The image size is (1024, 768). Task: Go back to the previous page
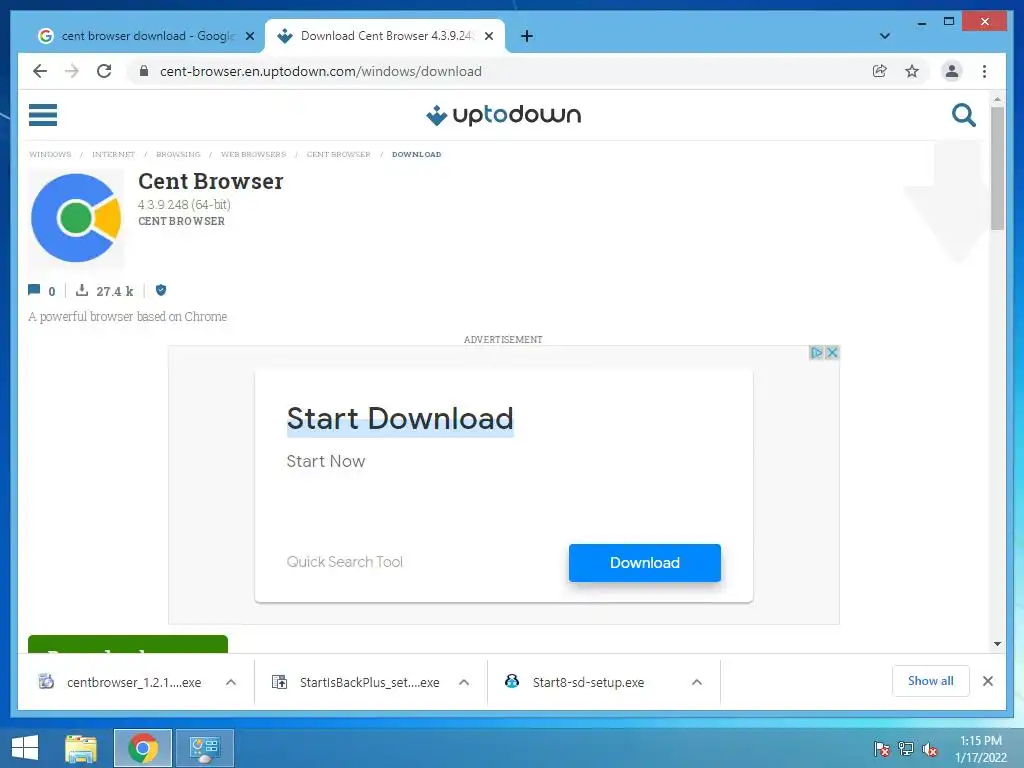click(x=40, y=71)
